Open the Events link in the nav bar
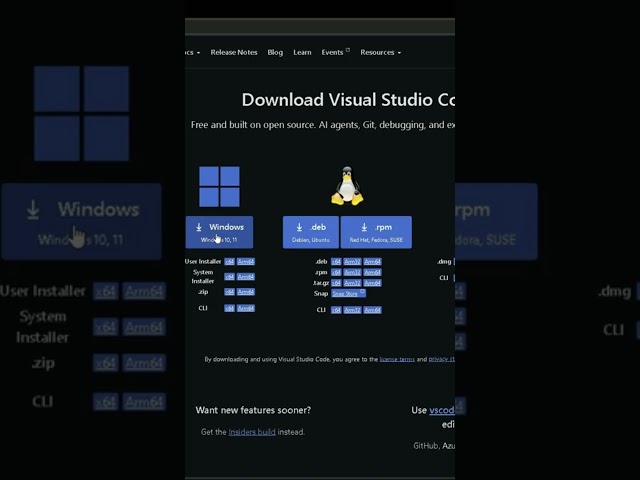 pyautogui.click(x=335, y=52)
